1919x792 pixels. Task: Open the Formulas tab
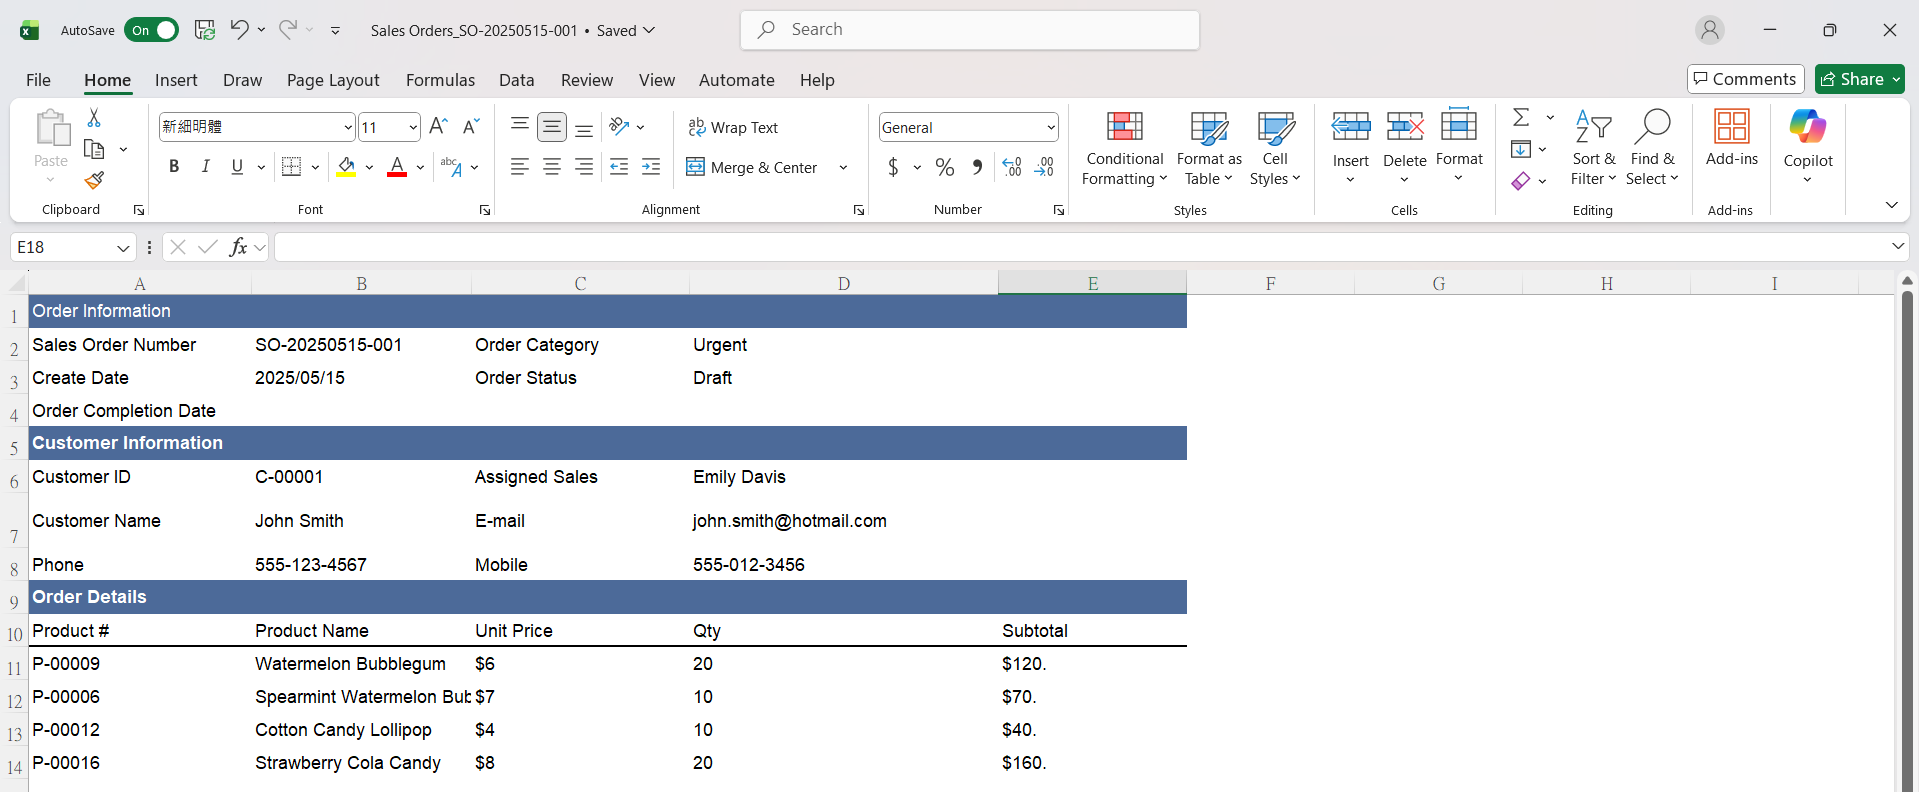tap(440, 80)
